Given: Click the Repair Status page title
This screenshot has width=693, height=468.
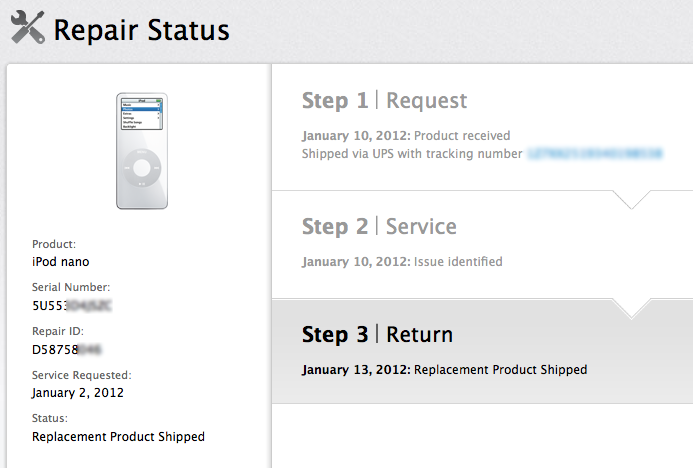Looking at the screenshot, I should (x=141, y=29).
